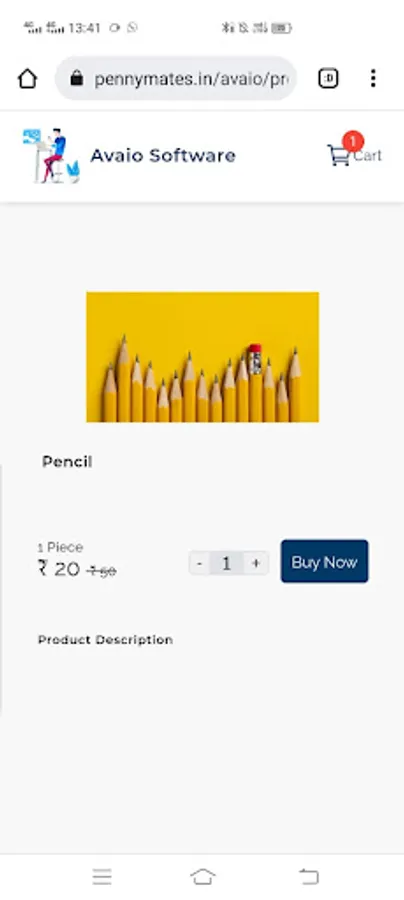Tap the pennymates.in URL address bar

pos(176,79)
